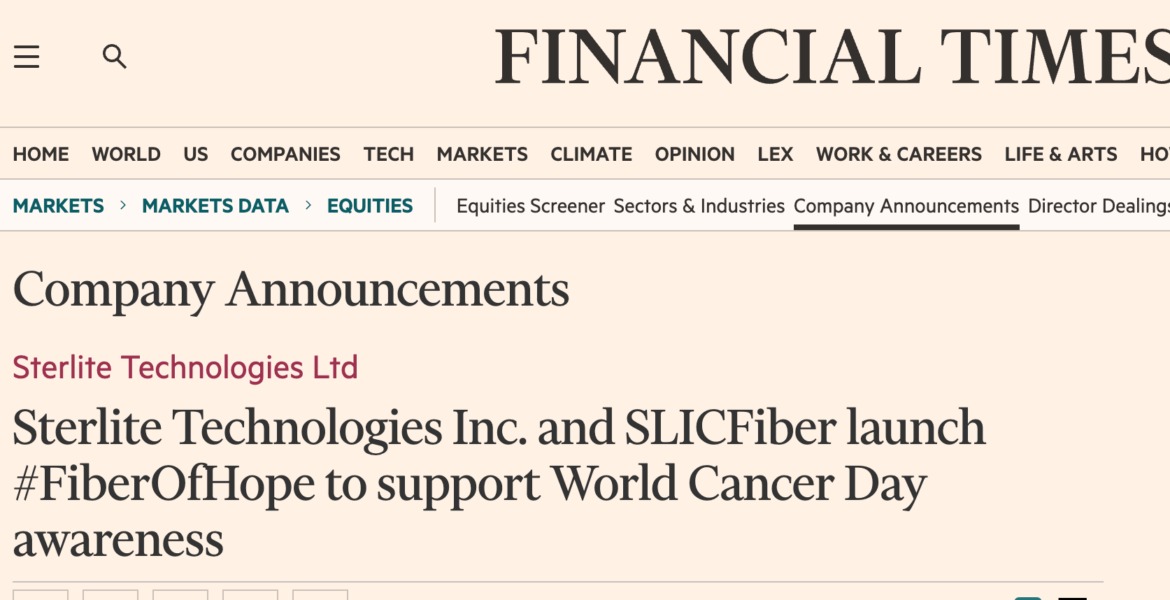The width and height of the screenshot is (1170, 600).
Task: Select LEX in the top navigation
Action: 775,154
